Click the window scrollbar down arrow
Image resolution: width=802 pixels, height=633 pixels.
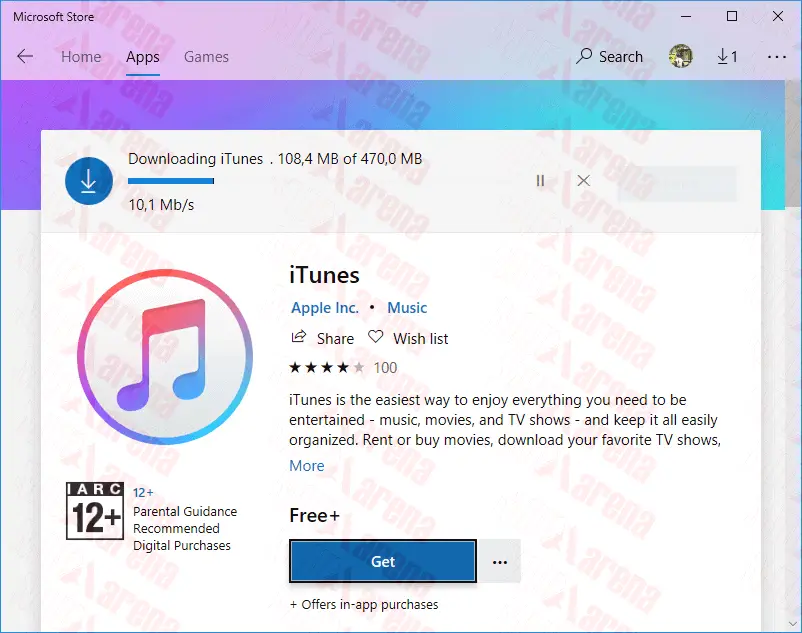click(793, 624)
